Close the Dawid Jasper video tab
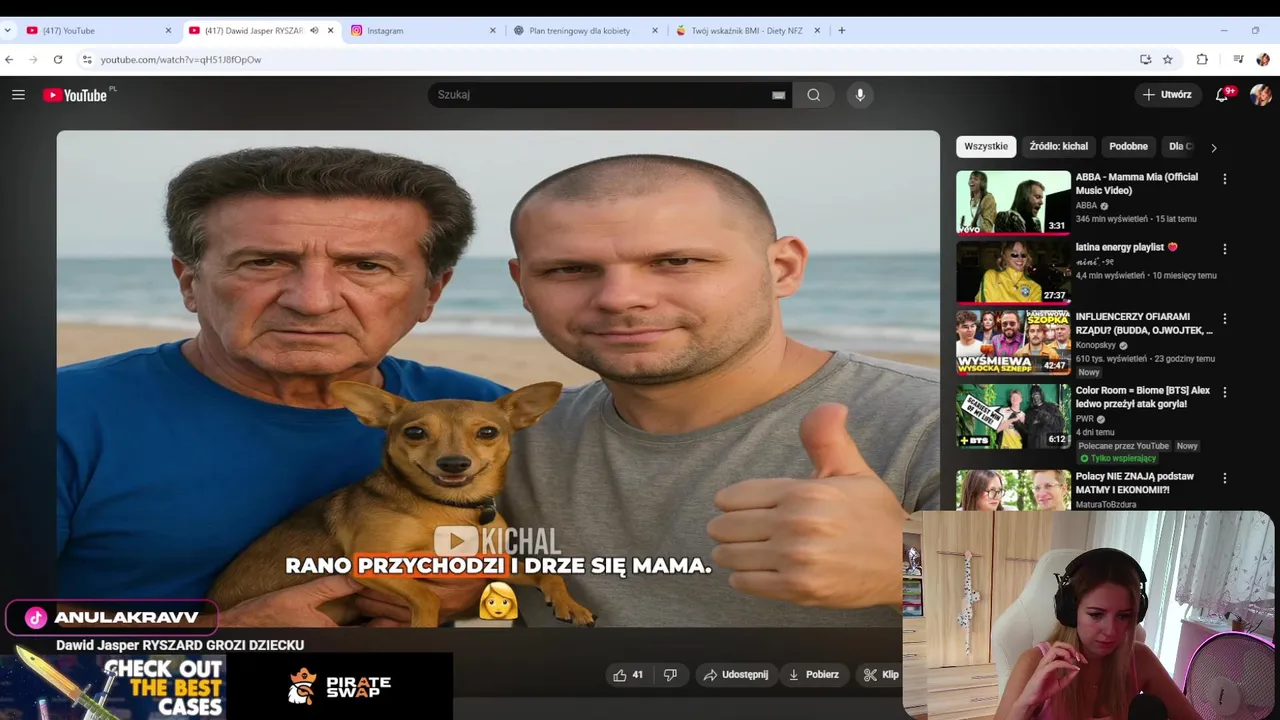Image resolution: width=1280 pixels, height=720 pixels. click(330, 30)
